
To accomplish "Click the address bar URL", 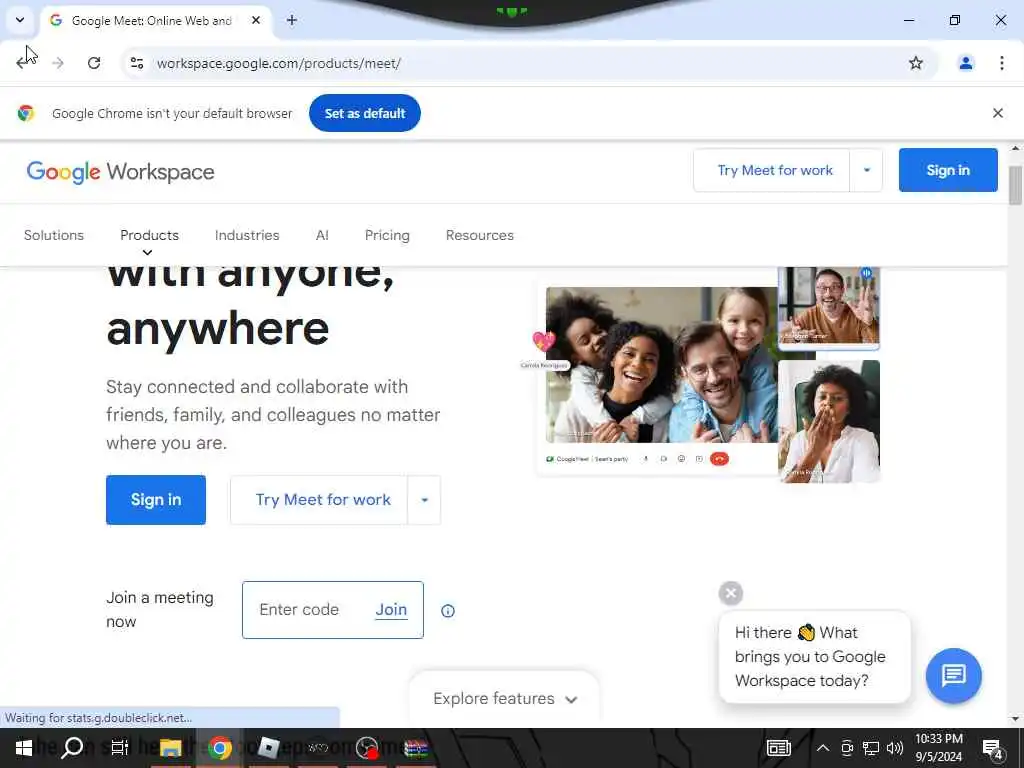I will (279, 63).
